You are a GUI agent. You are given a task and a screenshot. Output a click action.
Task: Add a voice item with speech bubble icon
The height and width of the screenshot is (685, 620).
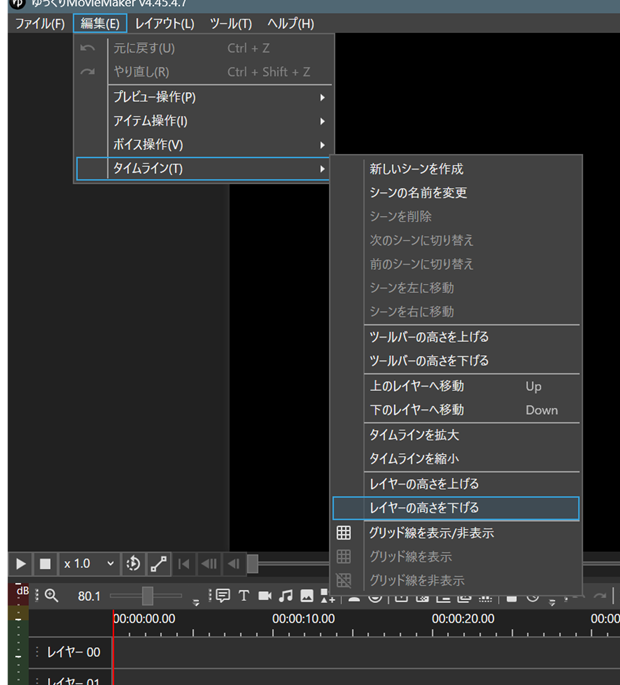(x=222, y=596)
